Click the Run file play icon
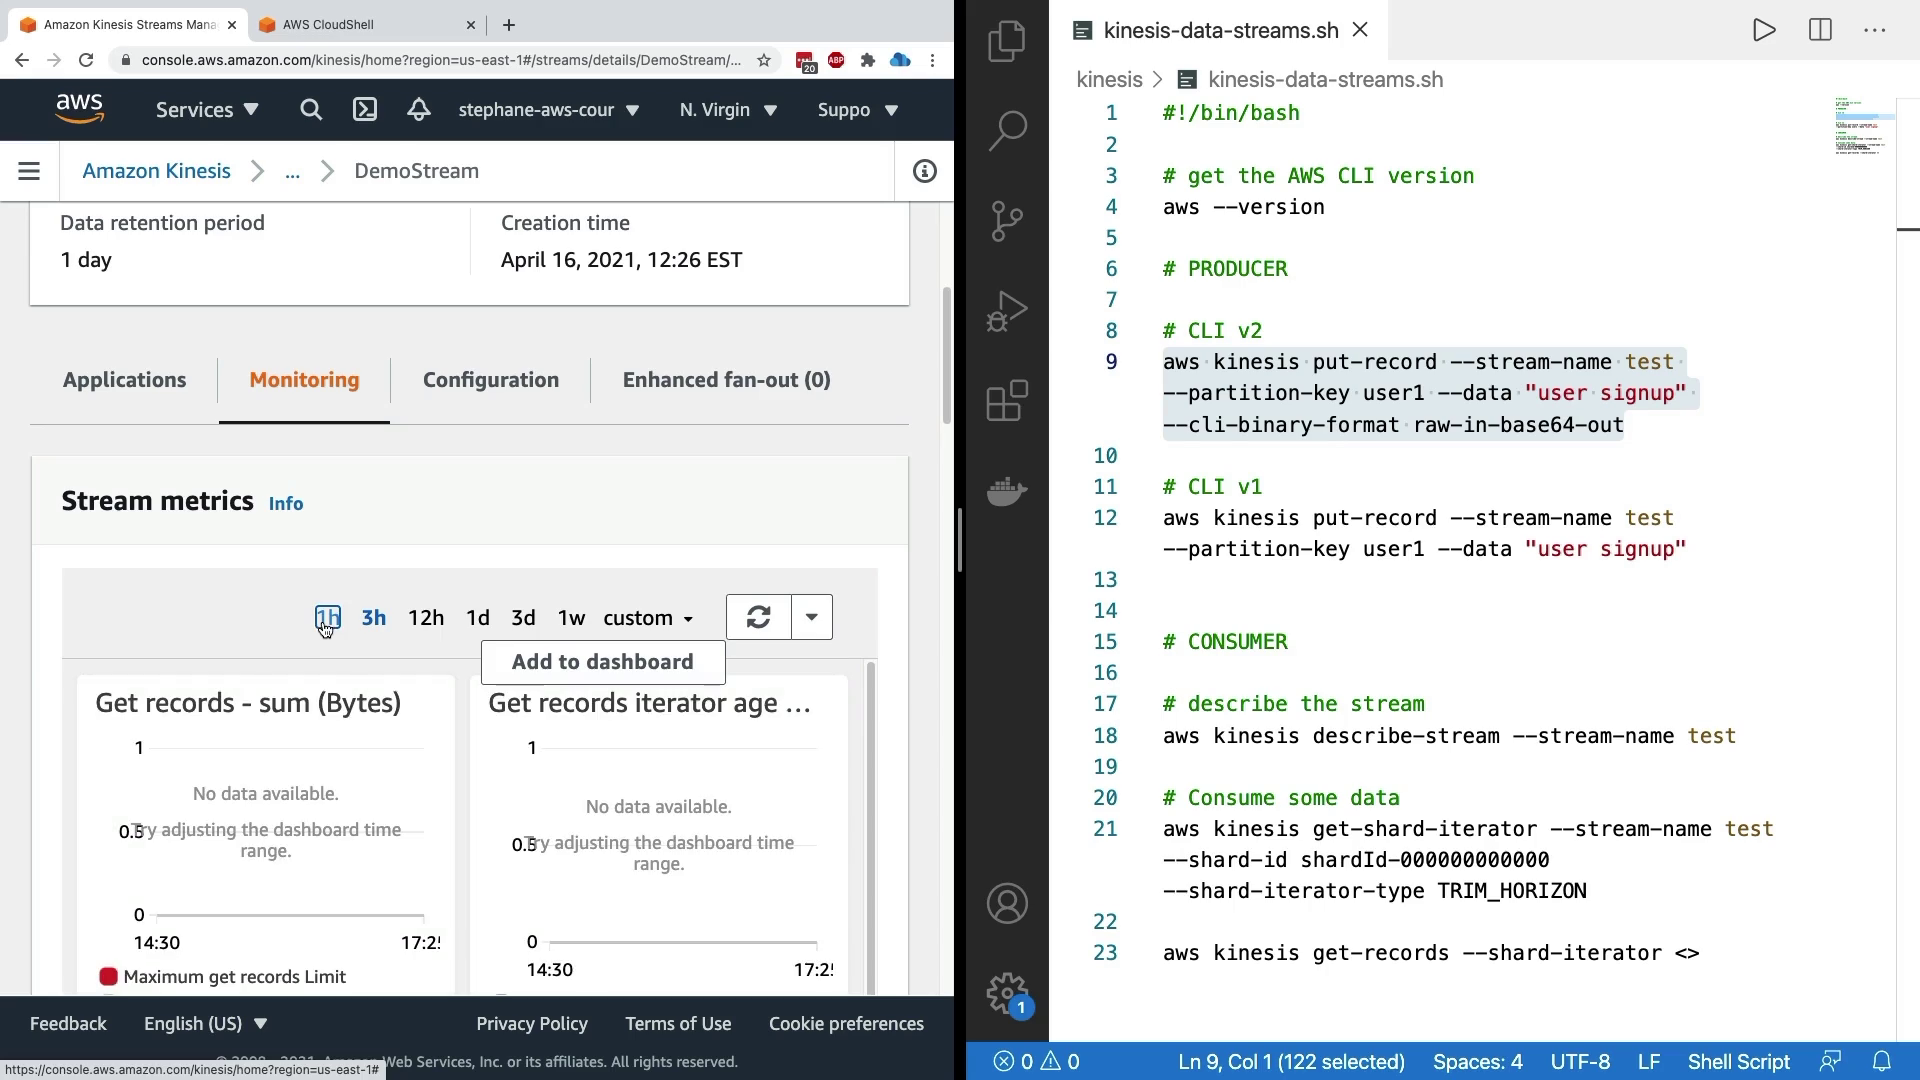The image size is (1920, 1080). [x=1764, y=30]
